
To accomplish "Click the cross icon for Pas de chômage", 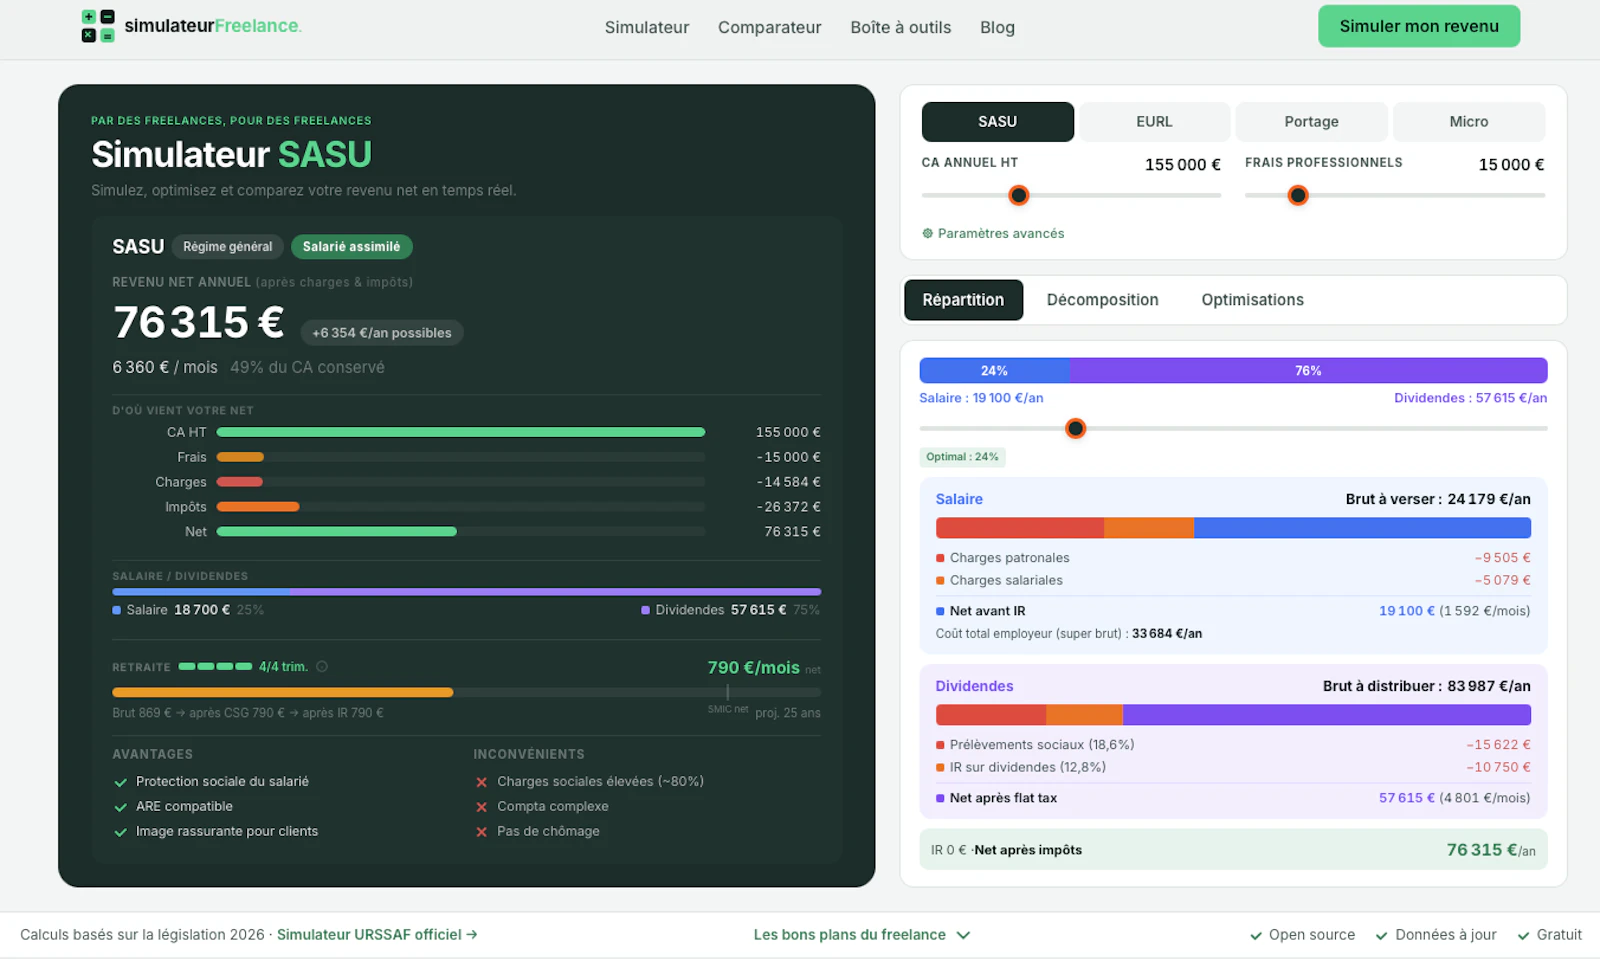I will (x=481, y=832).
